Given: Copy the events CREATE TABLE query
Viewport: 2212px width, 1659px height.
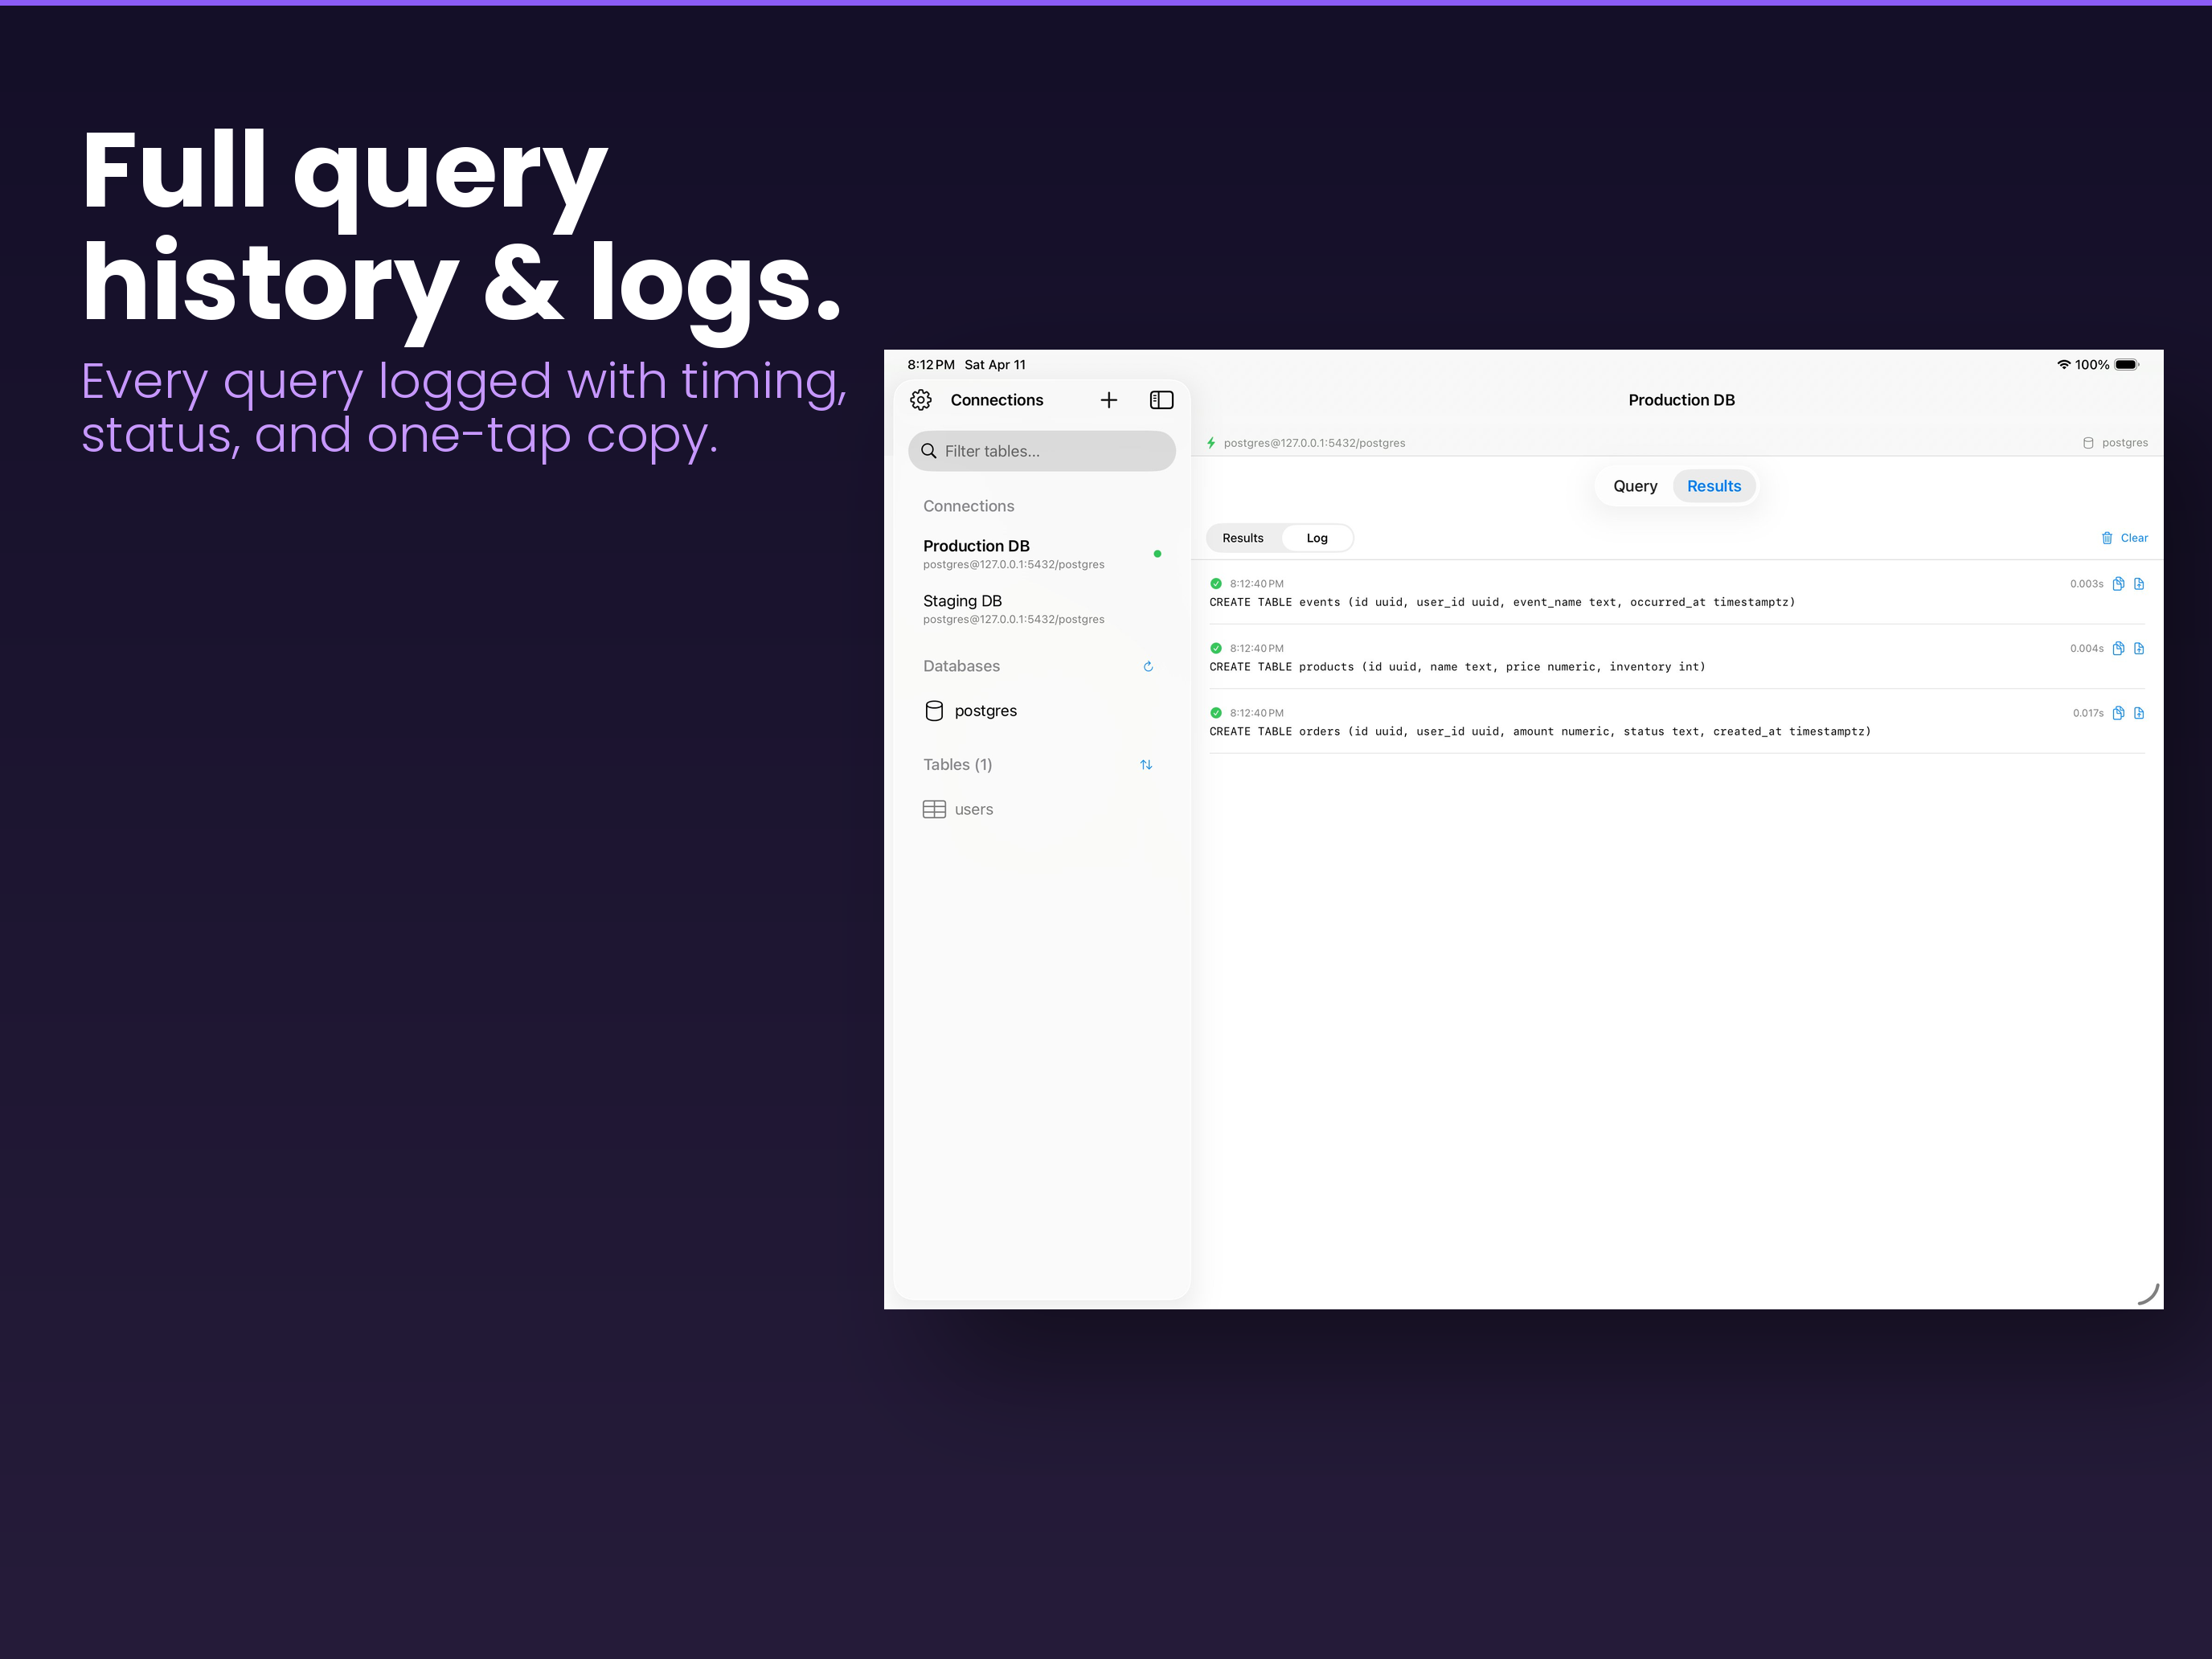Looking at the screenshot, I should 2118,584.
